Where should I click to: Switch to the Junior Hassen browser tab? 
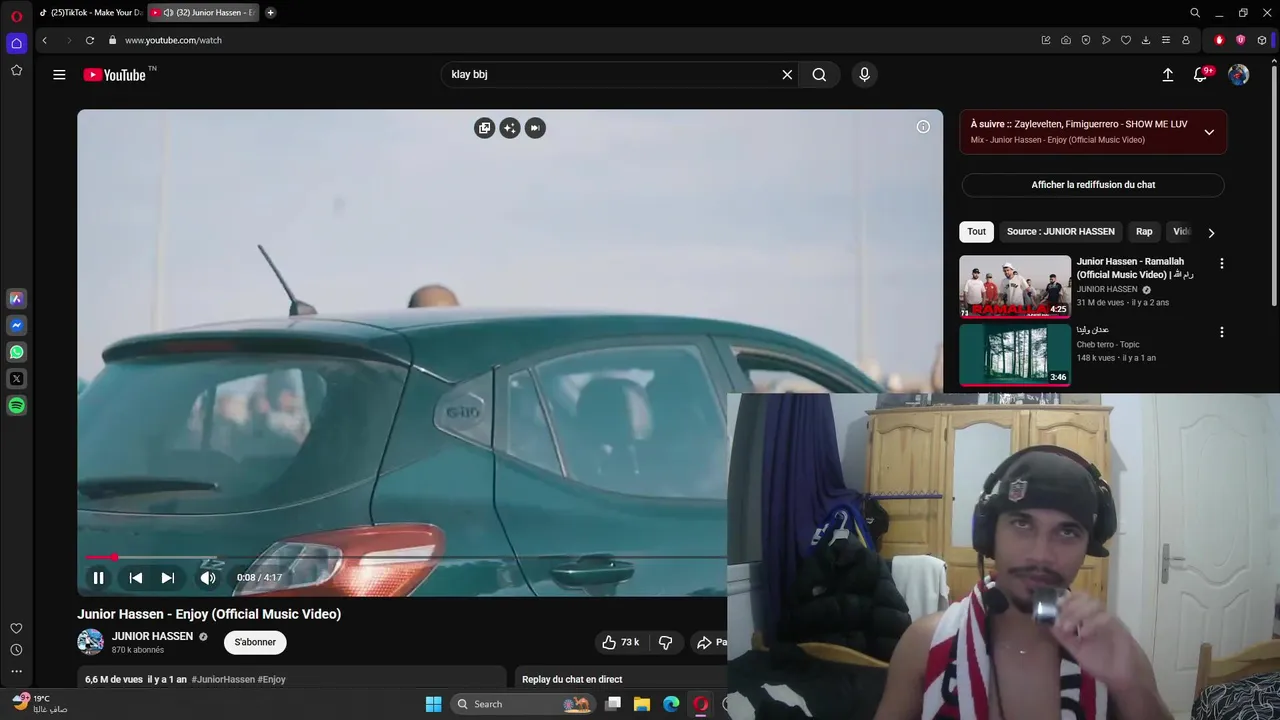[x=204, y=13]
